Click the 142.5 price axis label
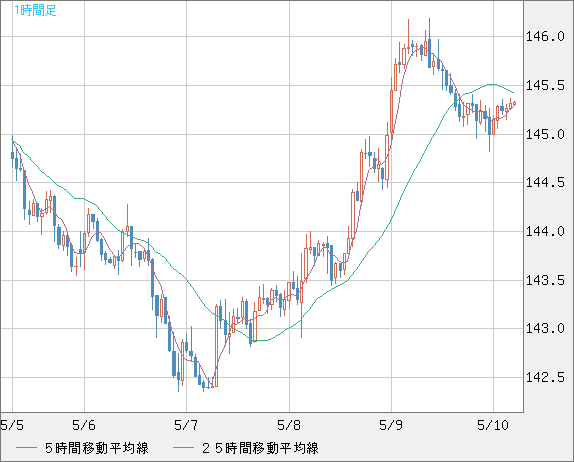The height and width of the screenshot is (462, 574). point(545,377)
